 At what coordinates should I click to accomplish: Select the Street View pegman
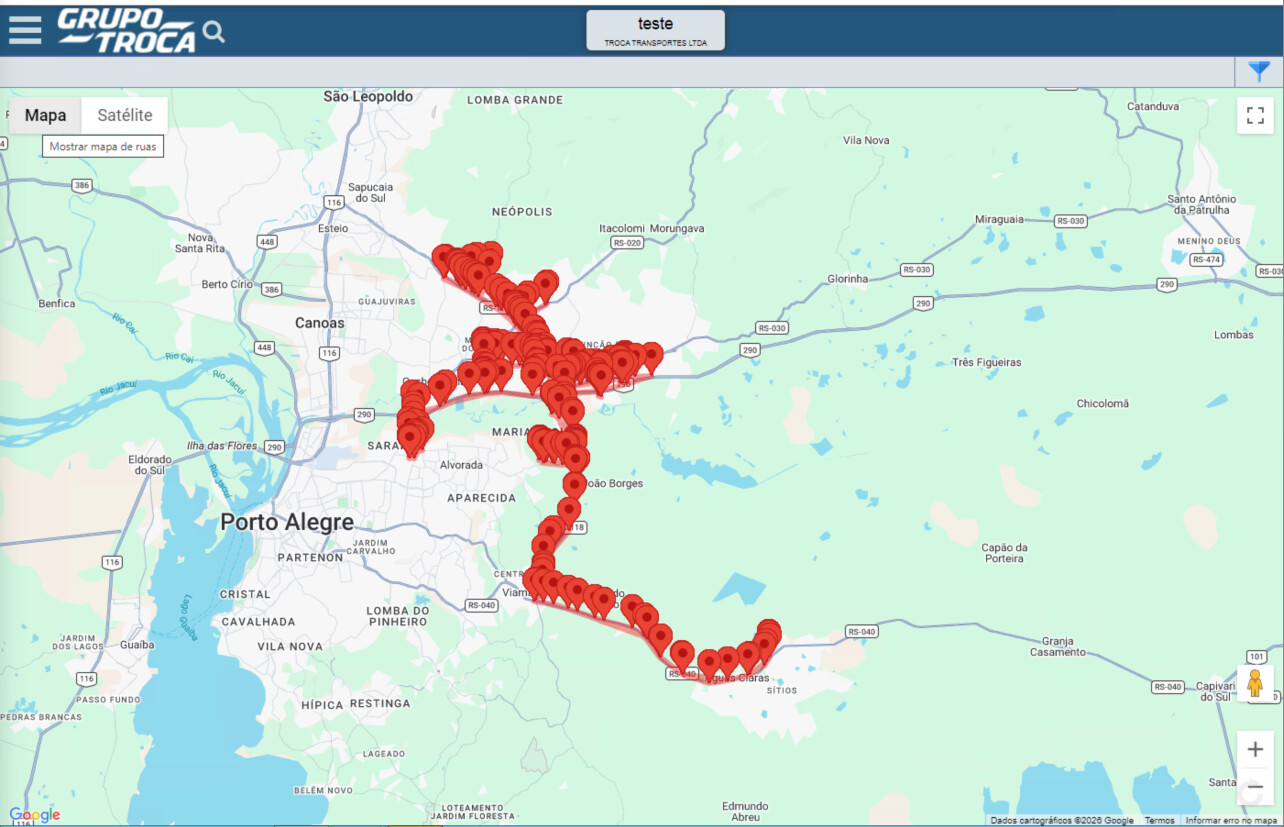coord(1255,684)
